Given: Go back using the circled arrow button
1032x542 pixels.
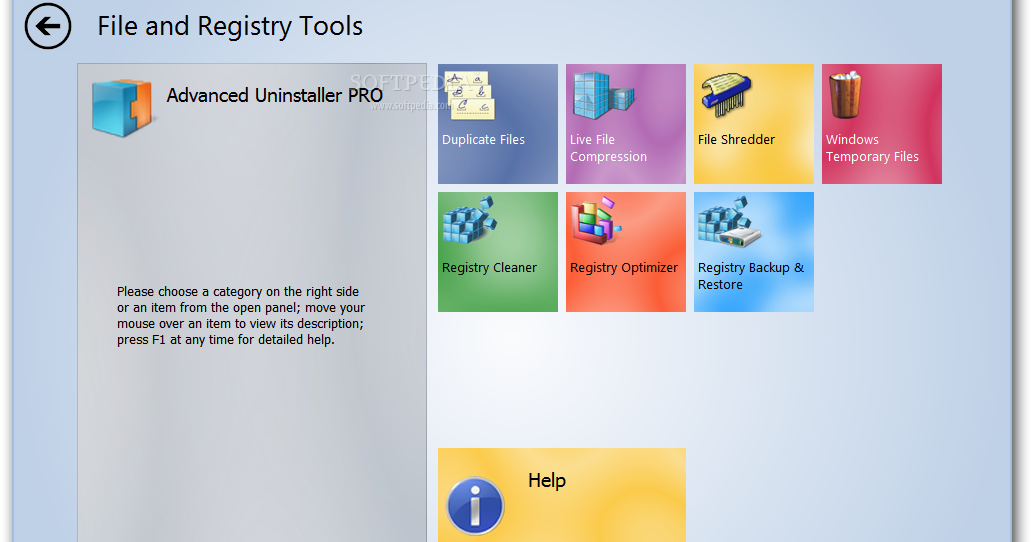Looking at the screenshot, I should coord(48,26).
